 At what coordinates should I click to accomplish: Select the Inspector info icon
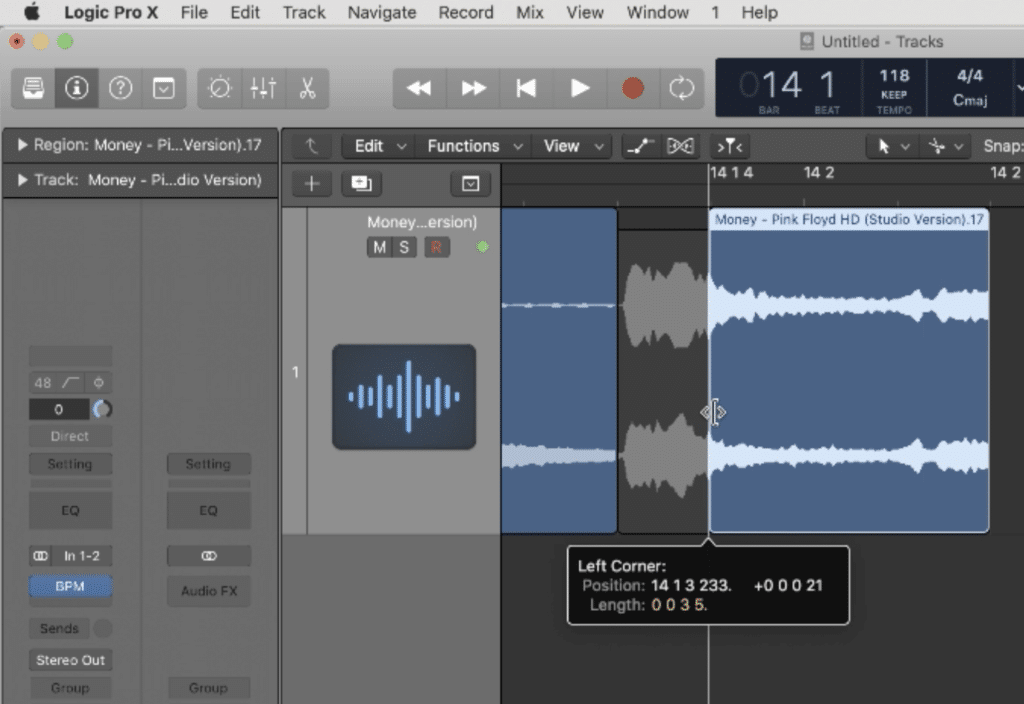click(x=78, y=88)
